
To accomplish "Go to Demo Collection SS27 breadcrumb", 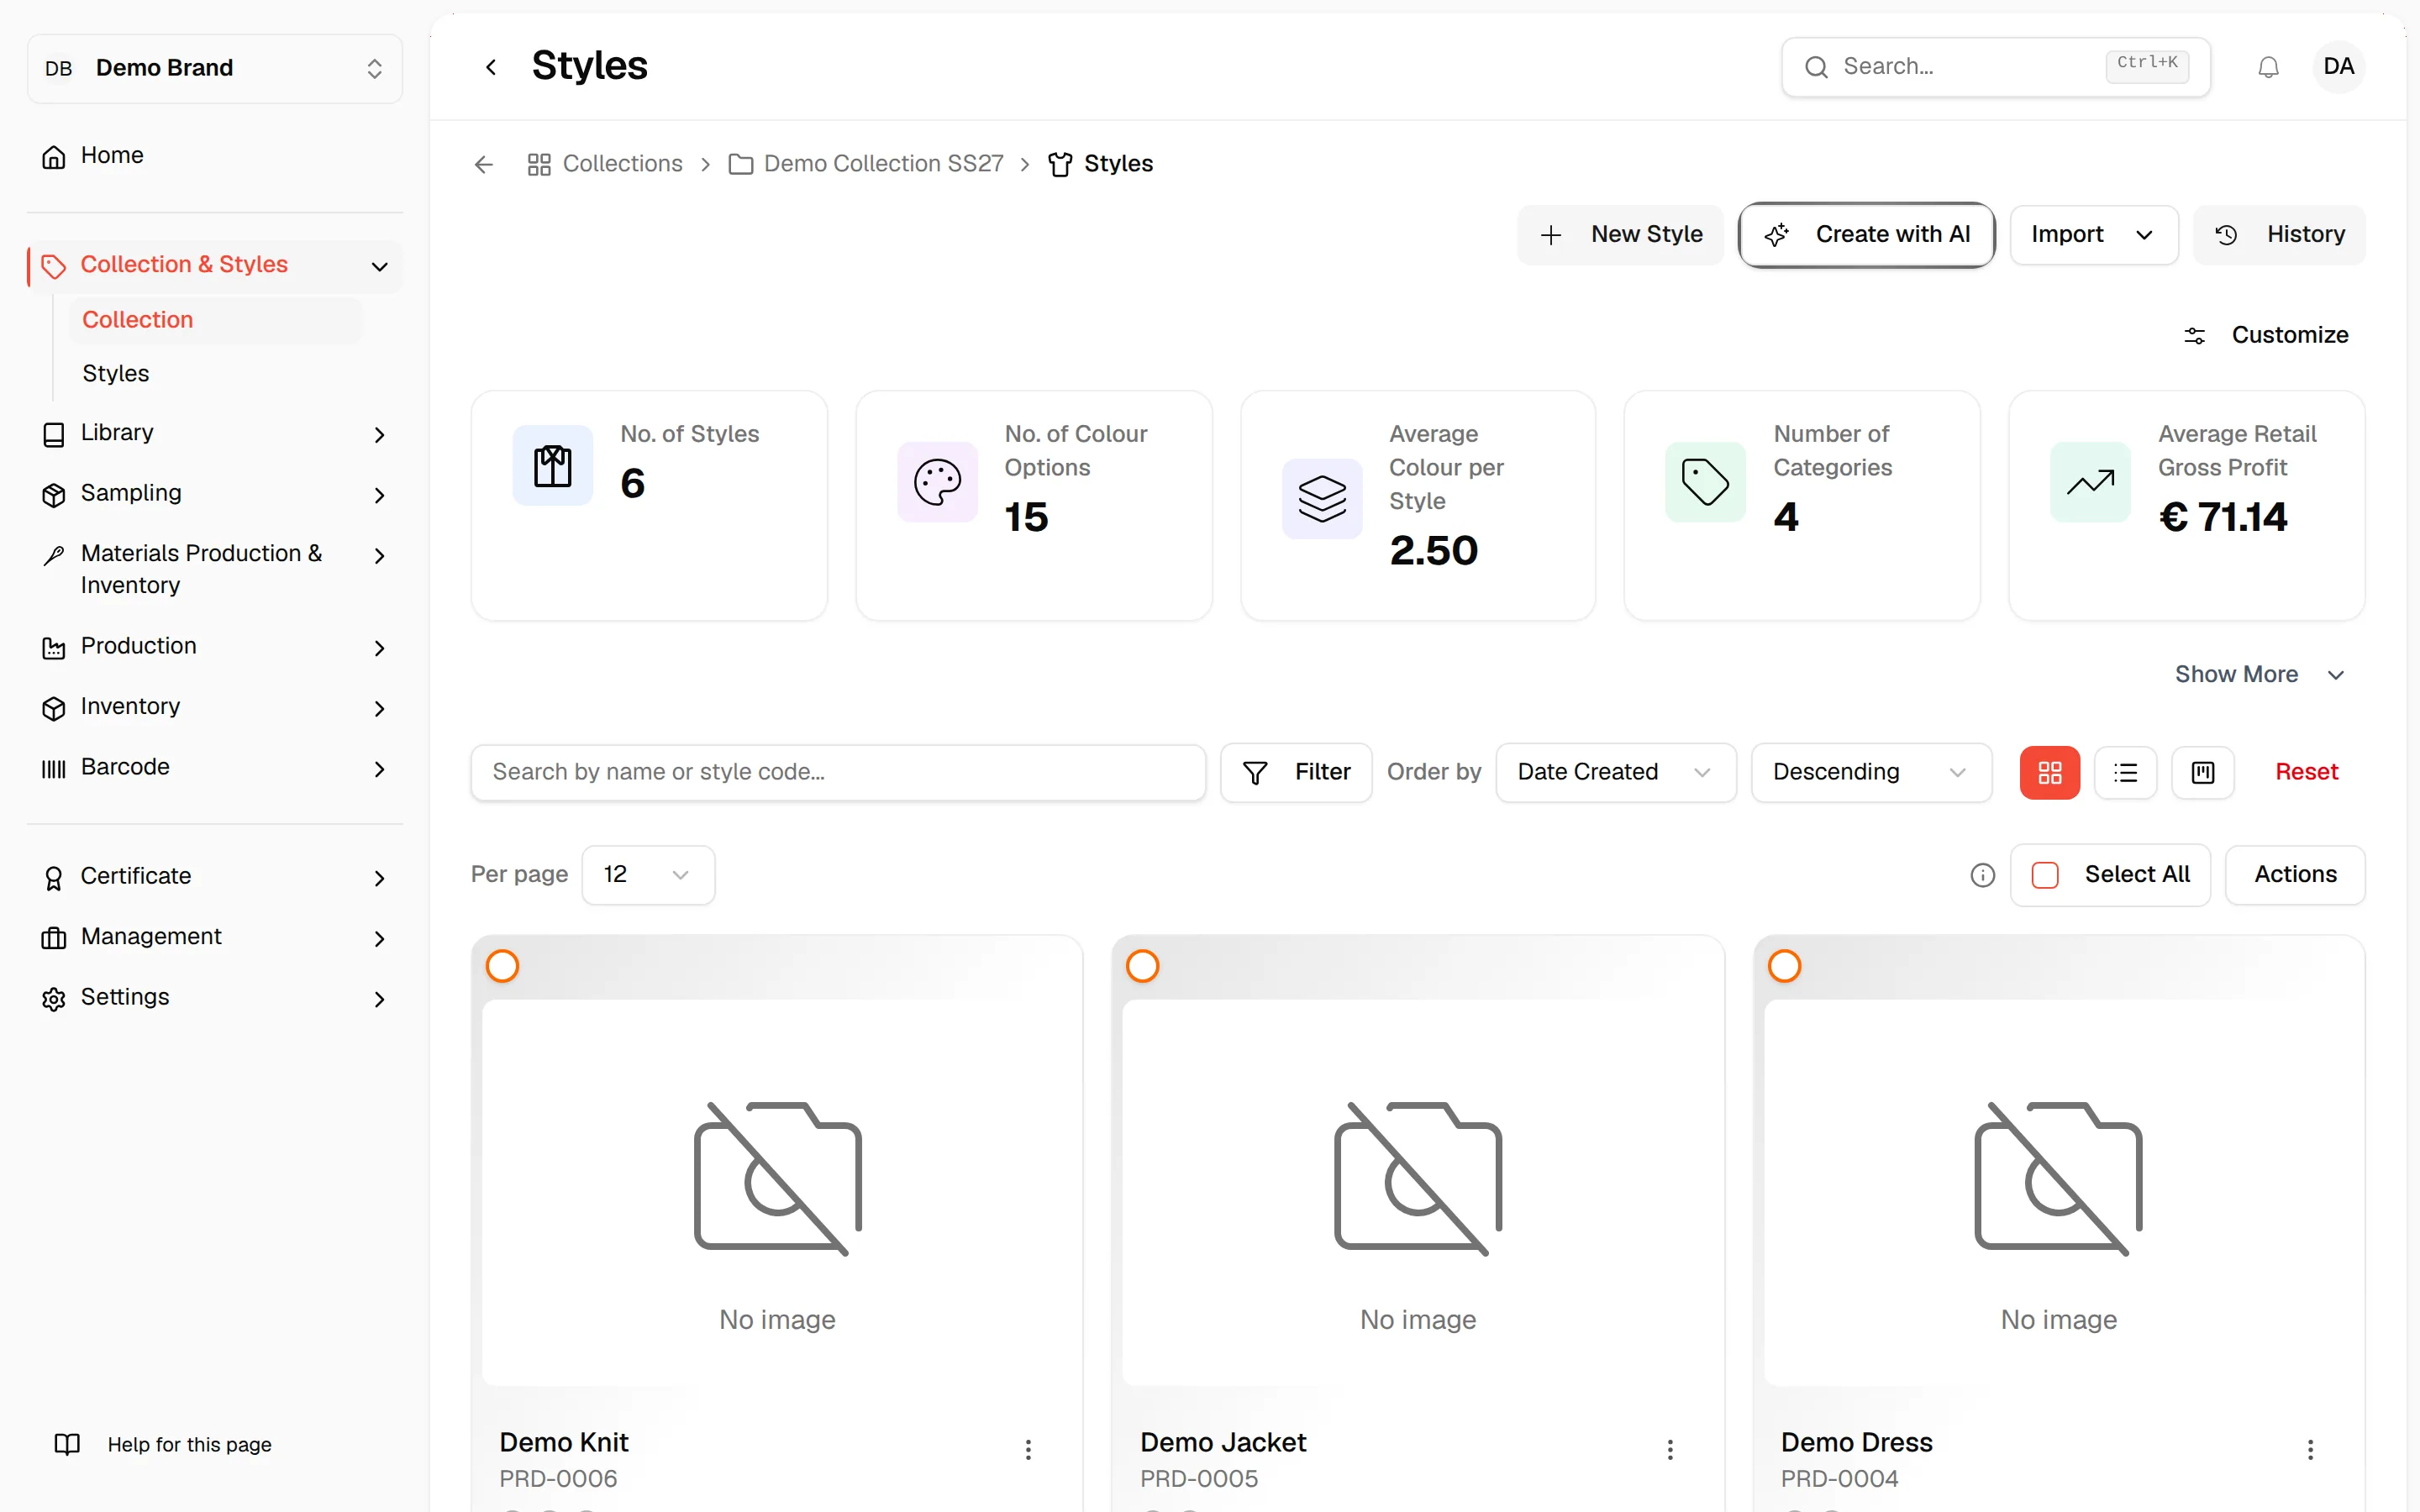I will click(866, 164).
